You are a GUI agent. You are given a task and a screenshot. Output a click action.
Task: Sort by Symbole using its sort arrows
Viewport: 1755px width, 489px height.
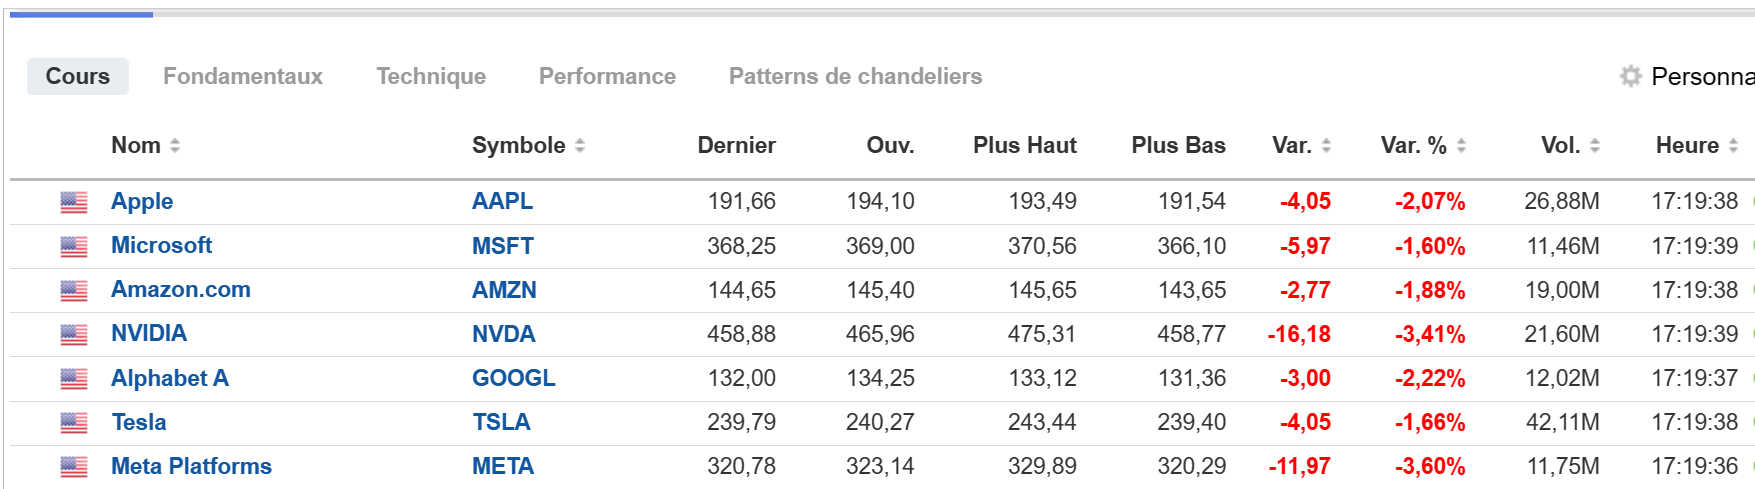click(580, 146)
